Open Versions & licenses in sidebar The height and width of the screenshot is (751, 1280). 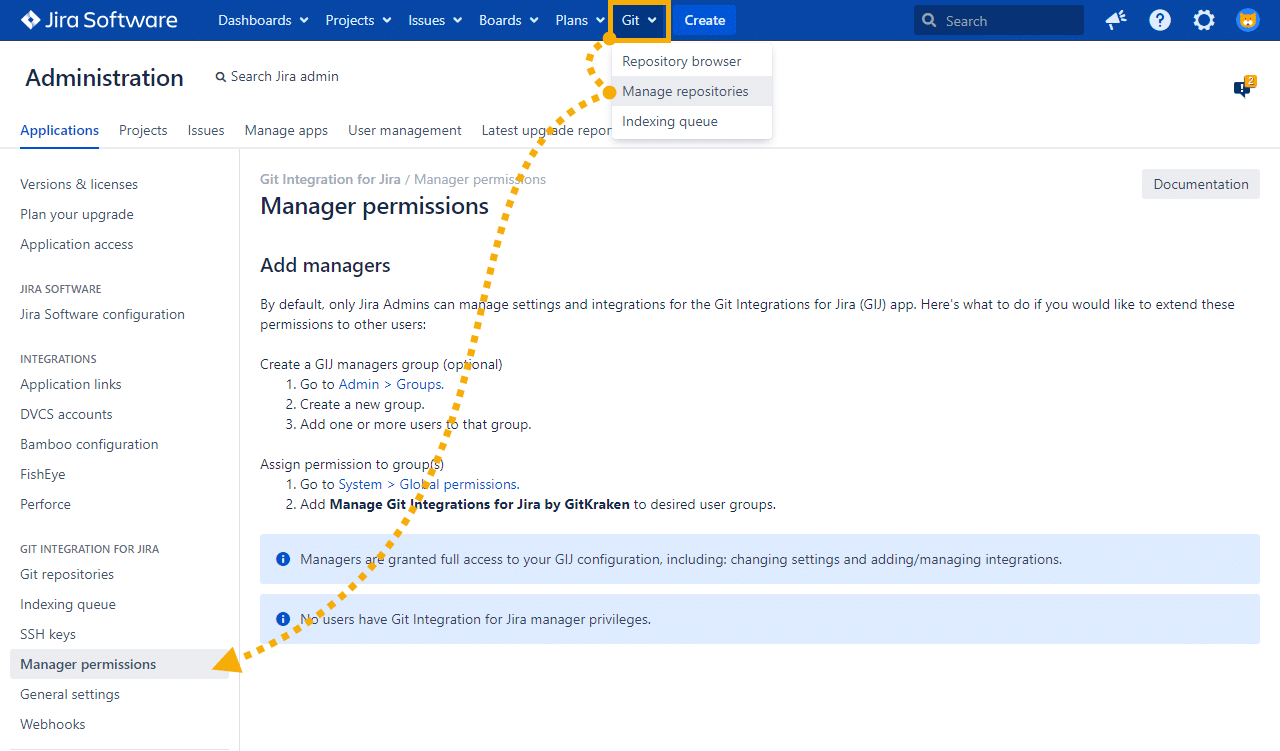(79, 184)
